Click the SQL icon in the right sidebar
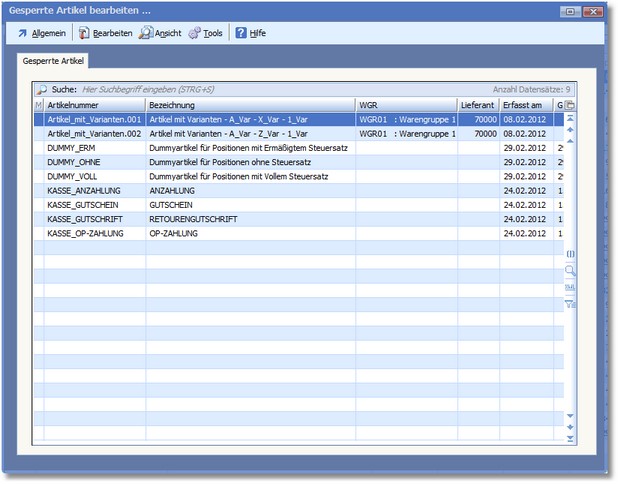 (570, 287)
